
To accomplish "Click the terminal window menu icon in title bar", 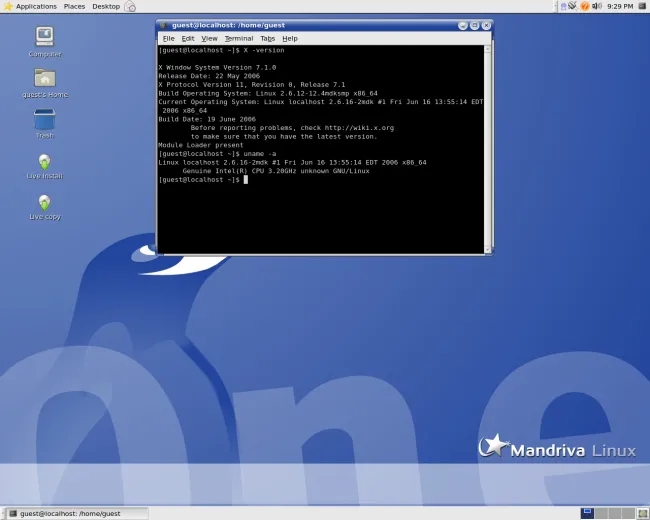I will tap(163, 25).
